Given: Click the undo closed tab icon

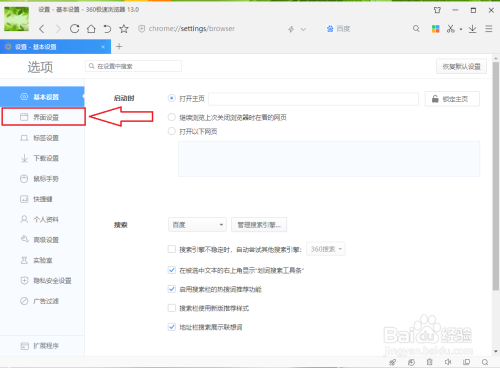Looking at the screenshot, I should (x=107, y=29).
